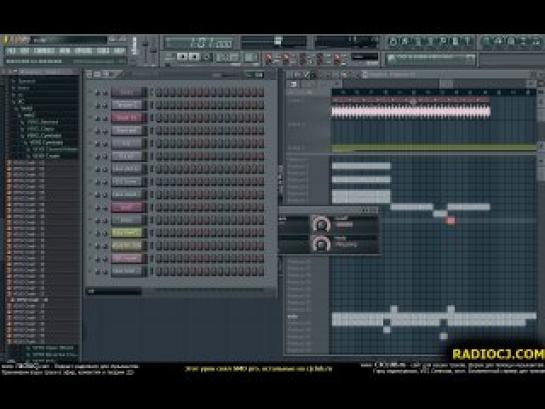Select the bright green channel button
The height and width of the screenshot is (409, 545).
[128, 232]
